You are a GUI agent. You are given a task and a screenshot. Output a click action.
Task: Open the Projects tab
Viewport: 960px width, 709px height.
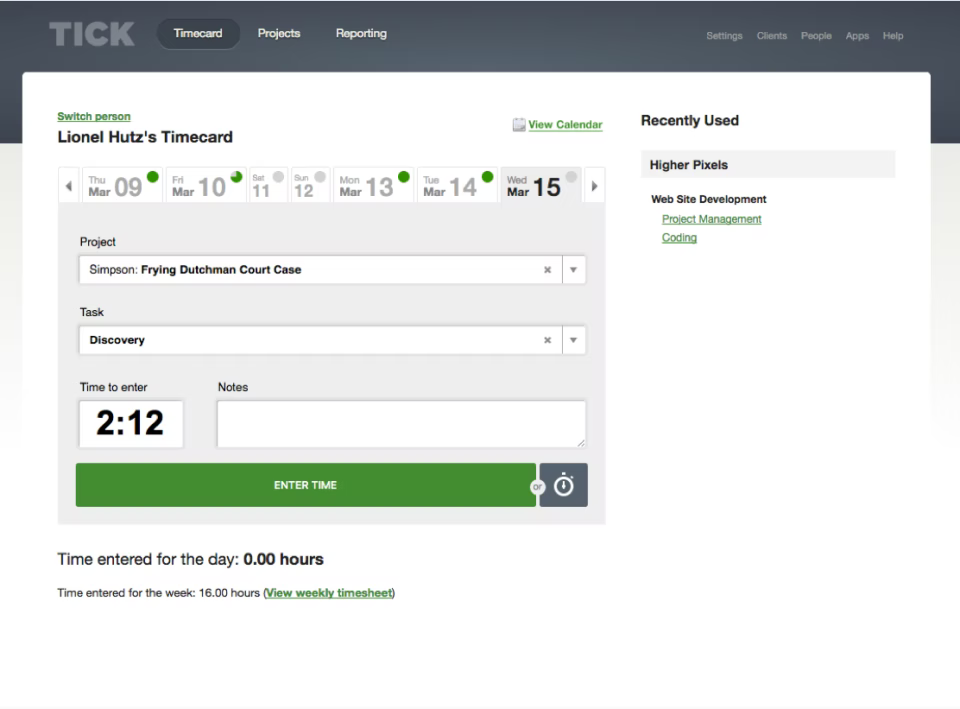[279, 34]
